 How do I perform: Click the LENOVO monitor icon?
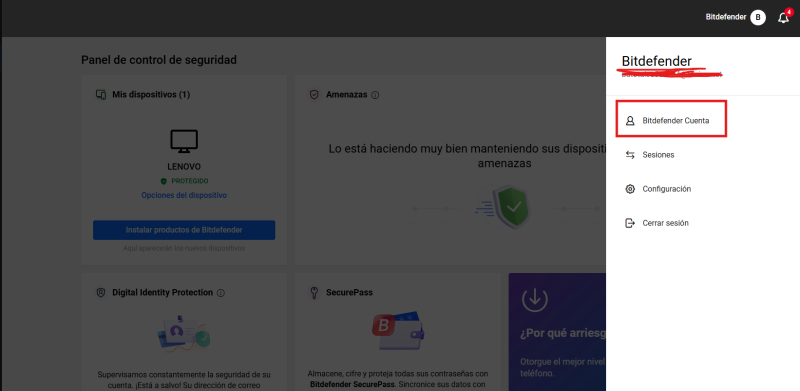[x=184, y=141]
